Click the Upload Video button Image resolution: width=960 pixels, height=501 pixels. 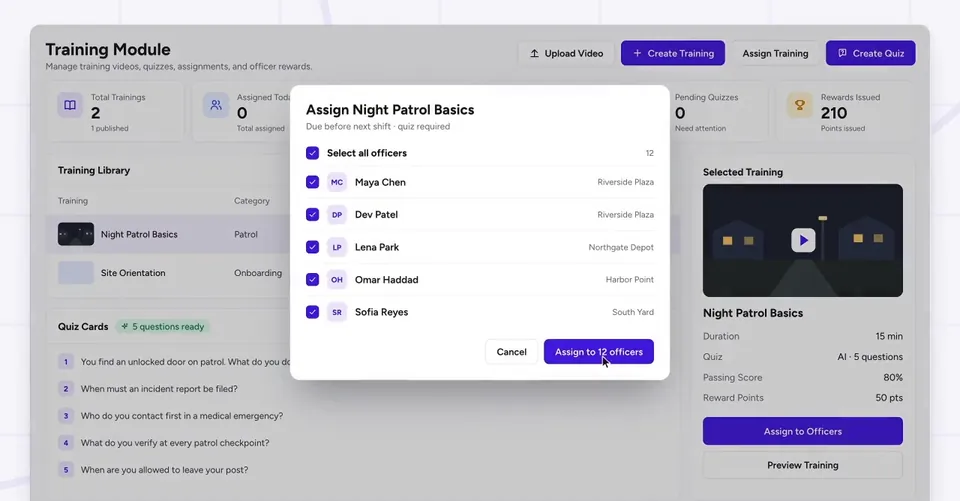(566, 53)
